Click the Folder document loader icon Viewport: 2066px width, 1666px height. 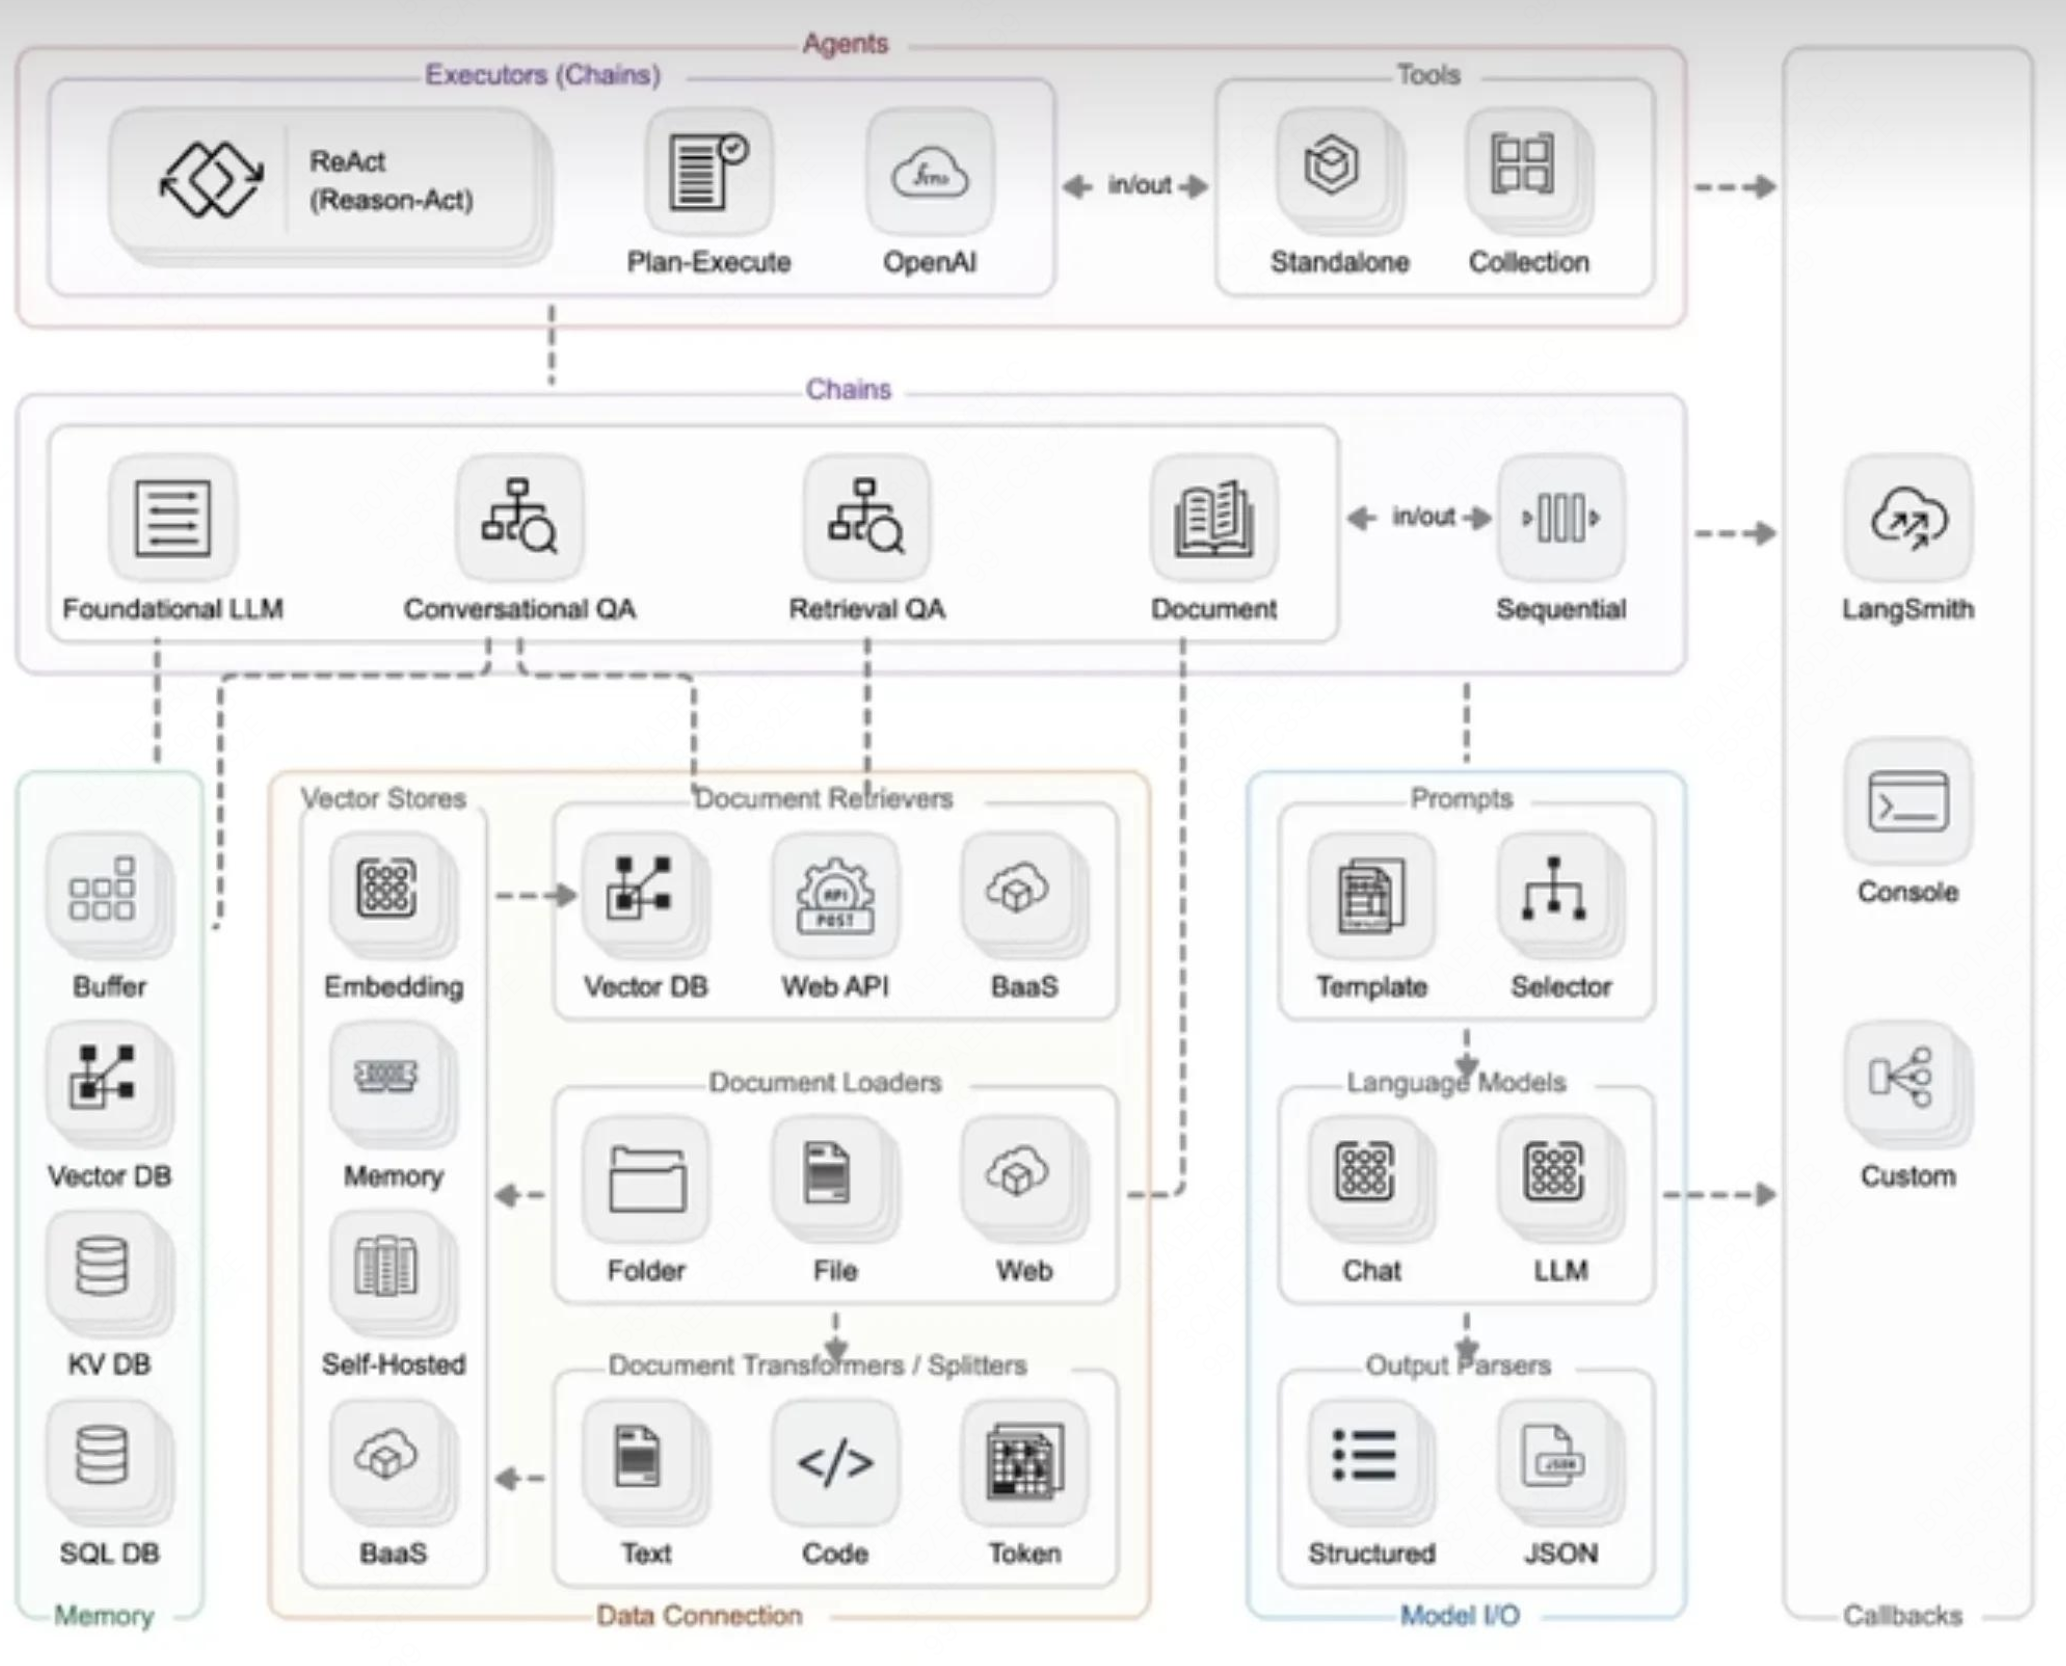[x=646, y=1180]
